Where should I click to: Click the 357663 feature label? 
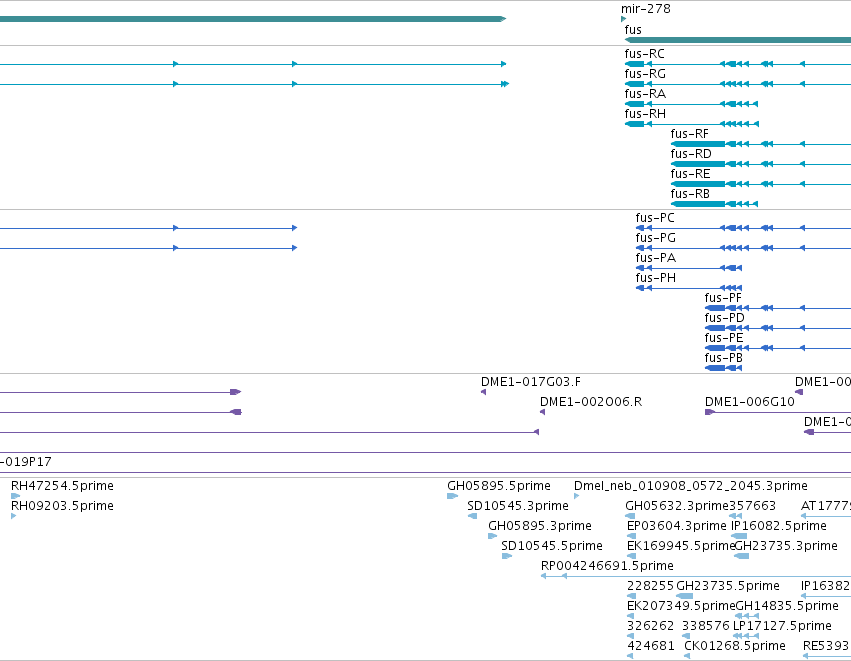click(752, 506)
